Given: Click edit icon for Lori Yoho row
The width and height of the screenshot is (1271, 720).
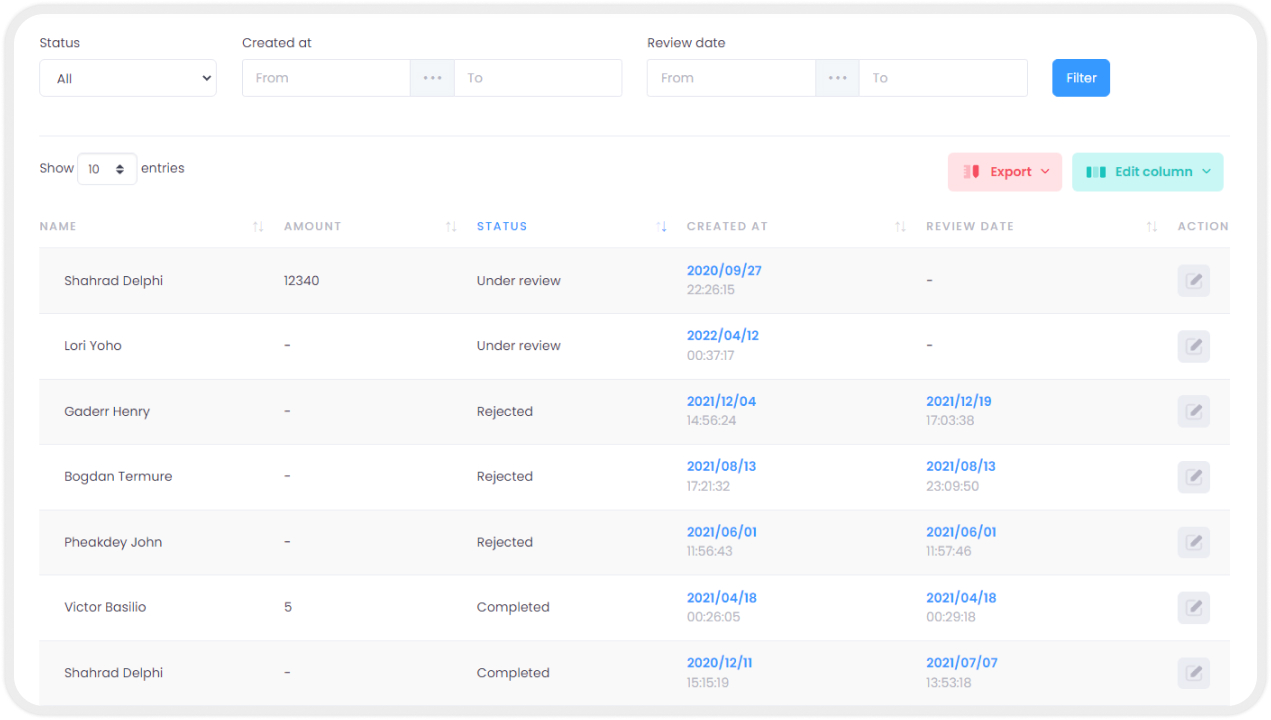Looking at the screenshot, I should coord(1193,347).
